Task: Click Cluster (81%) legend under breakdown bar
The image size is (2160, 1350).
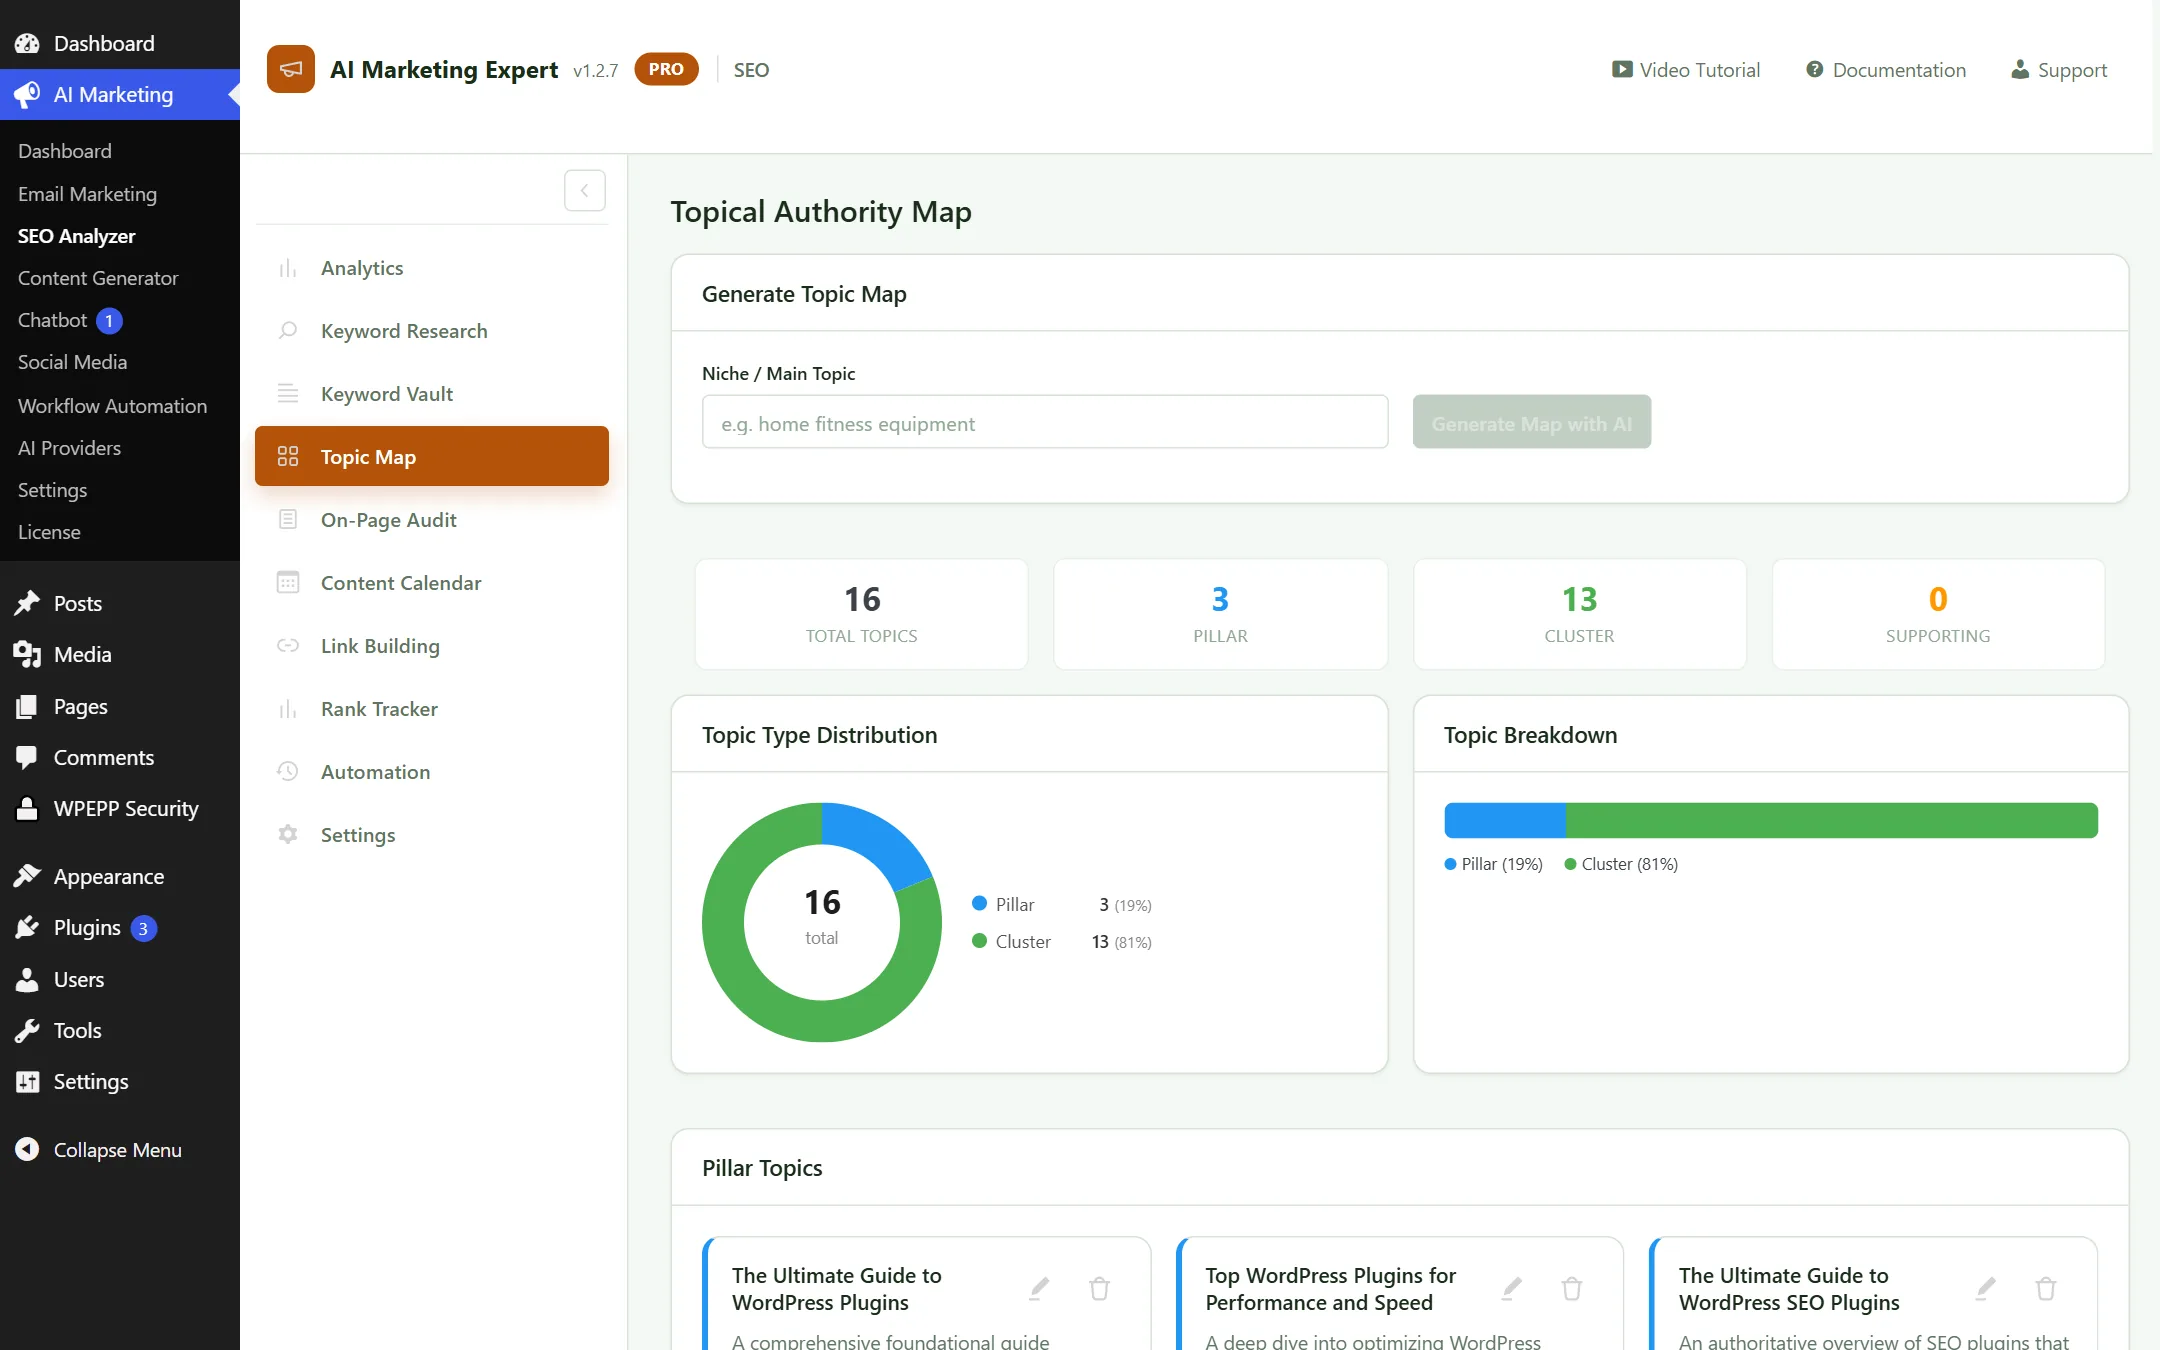Action: point(1621,864)
